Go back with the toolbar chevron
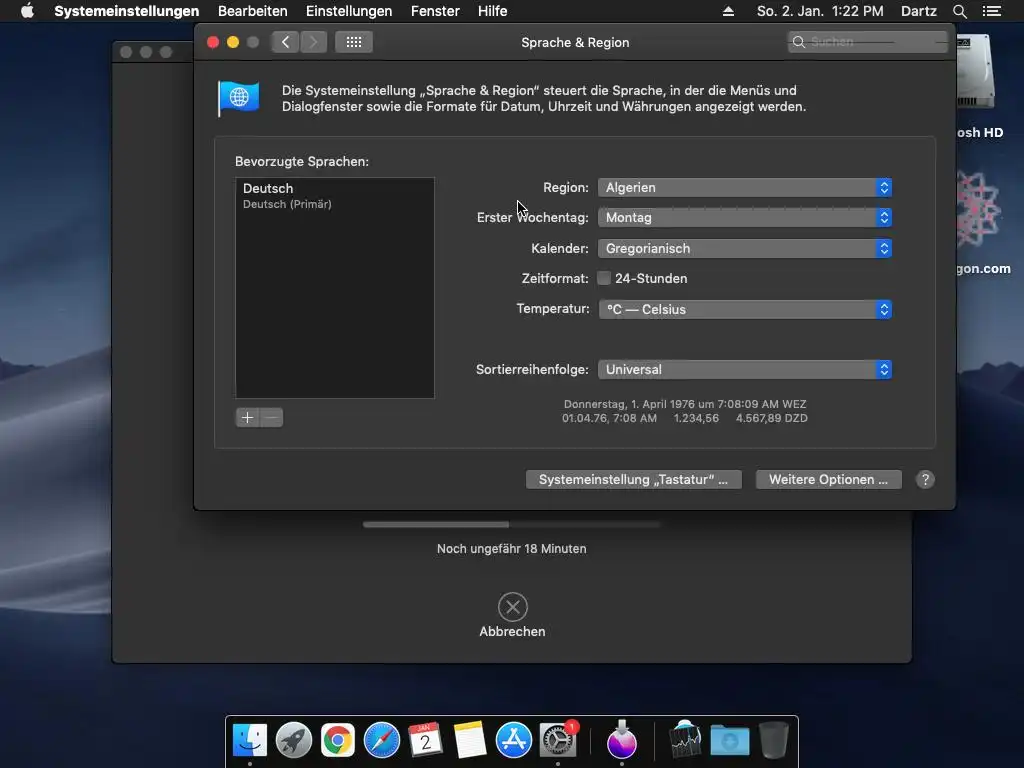The height and width of the screenshot is (768, 1024). pyautogui.click(x=285, y=42)
